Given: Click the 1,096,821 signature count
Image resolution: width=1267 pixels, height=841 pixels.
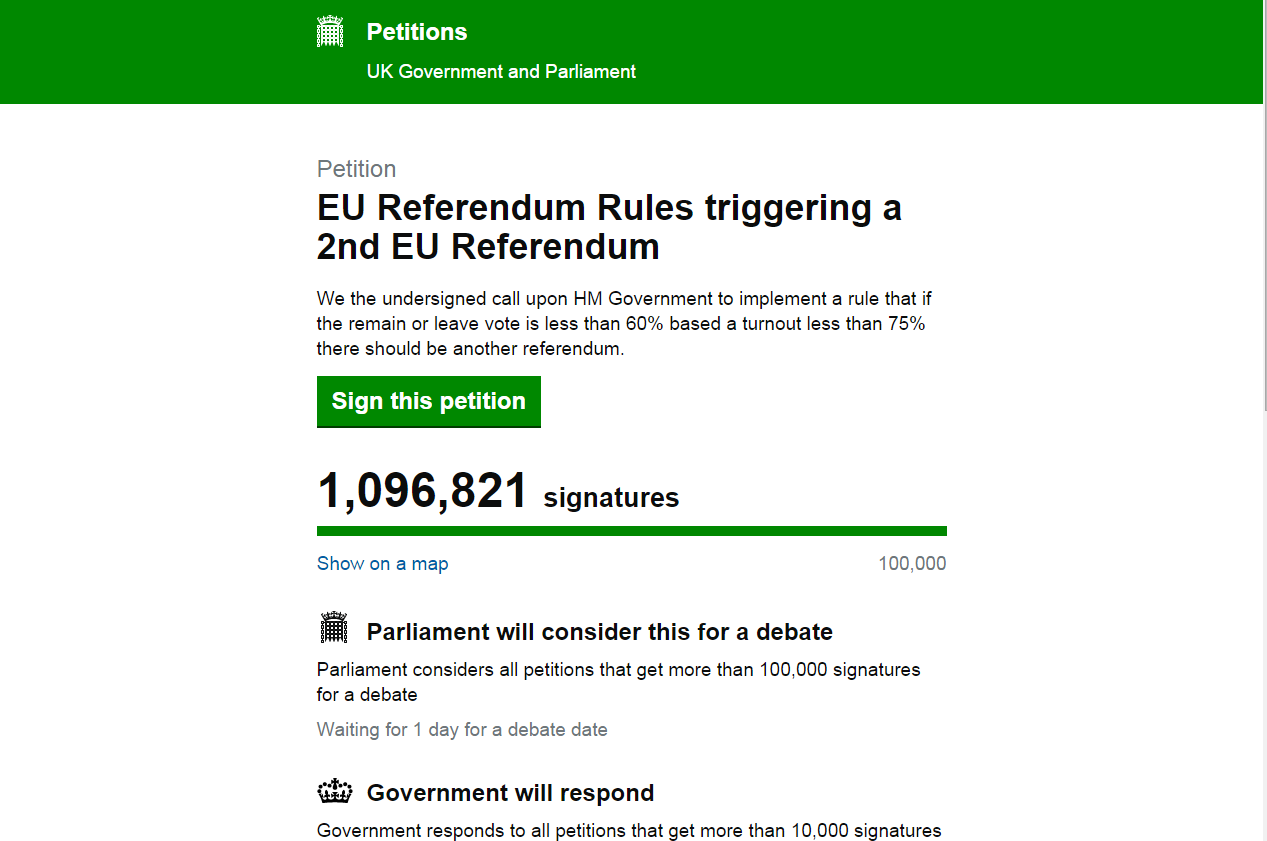Looking at the screenshot, I should click(x=422, y=491).
